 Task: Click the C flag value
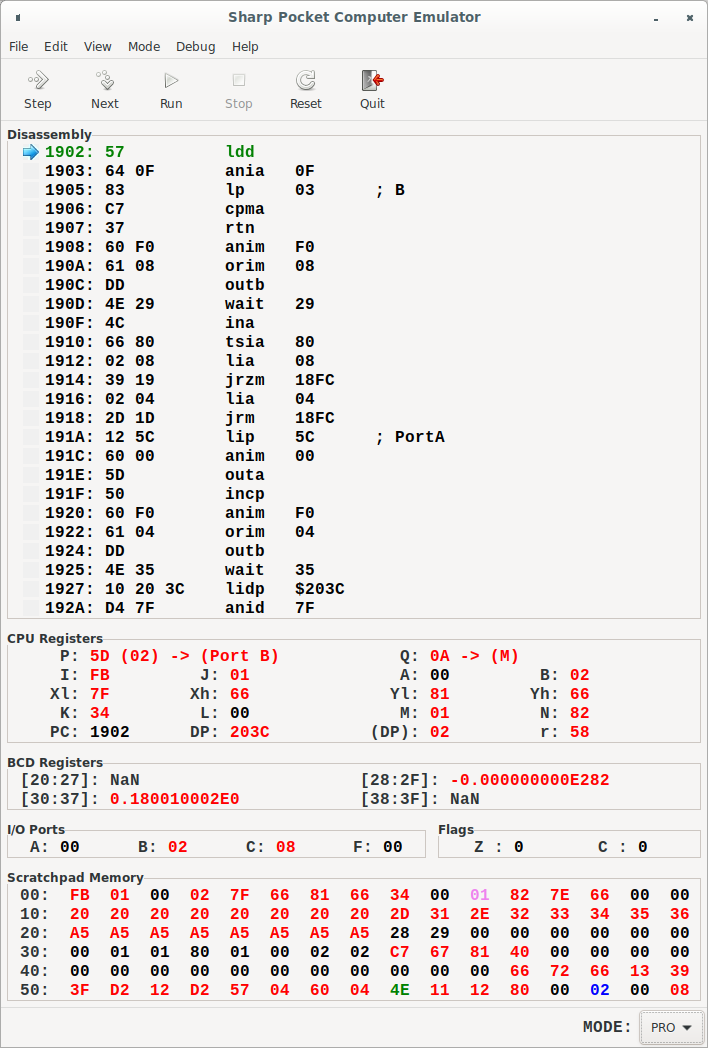(642, 847)
